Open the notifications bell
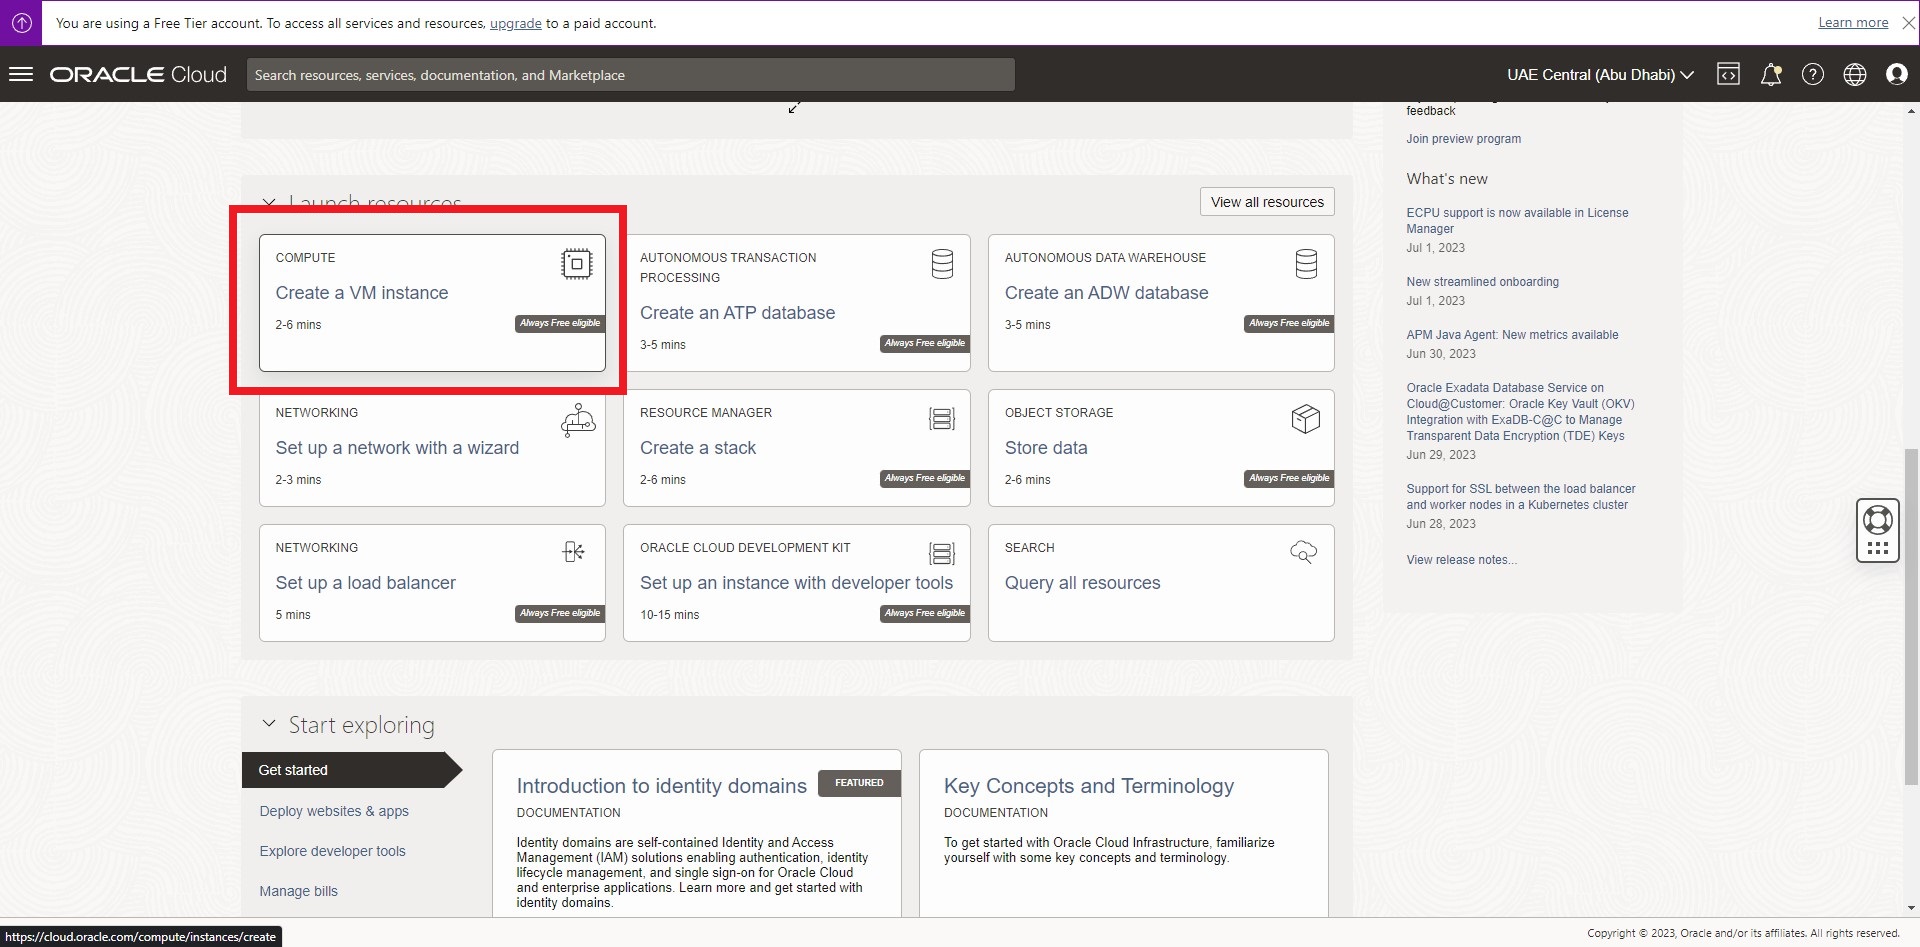 tap(1771, 74)
